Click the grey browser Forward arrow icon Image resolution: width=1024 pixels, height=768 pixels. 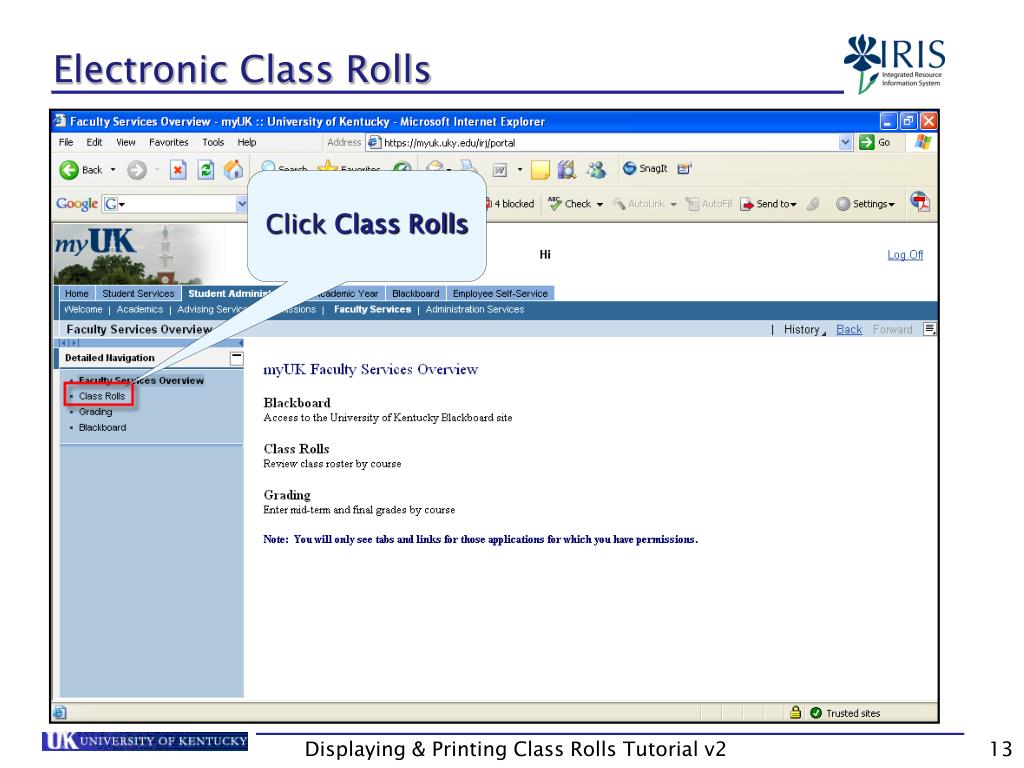pos(136,170)
